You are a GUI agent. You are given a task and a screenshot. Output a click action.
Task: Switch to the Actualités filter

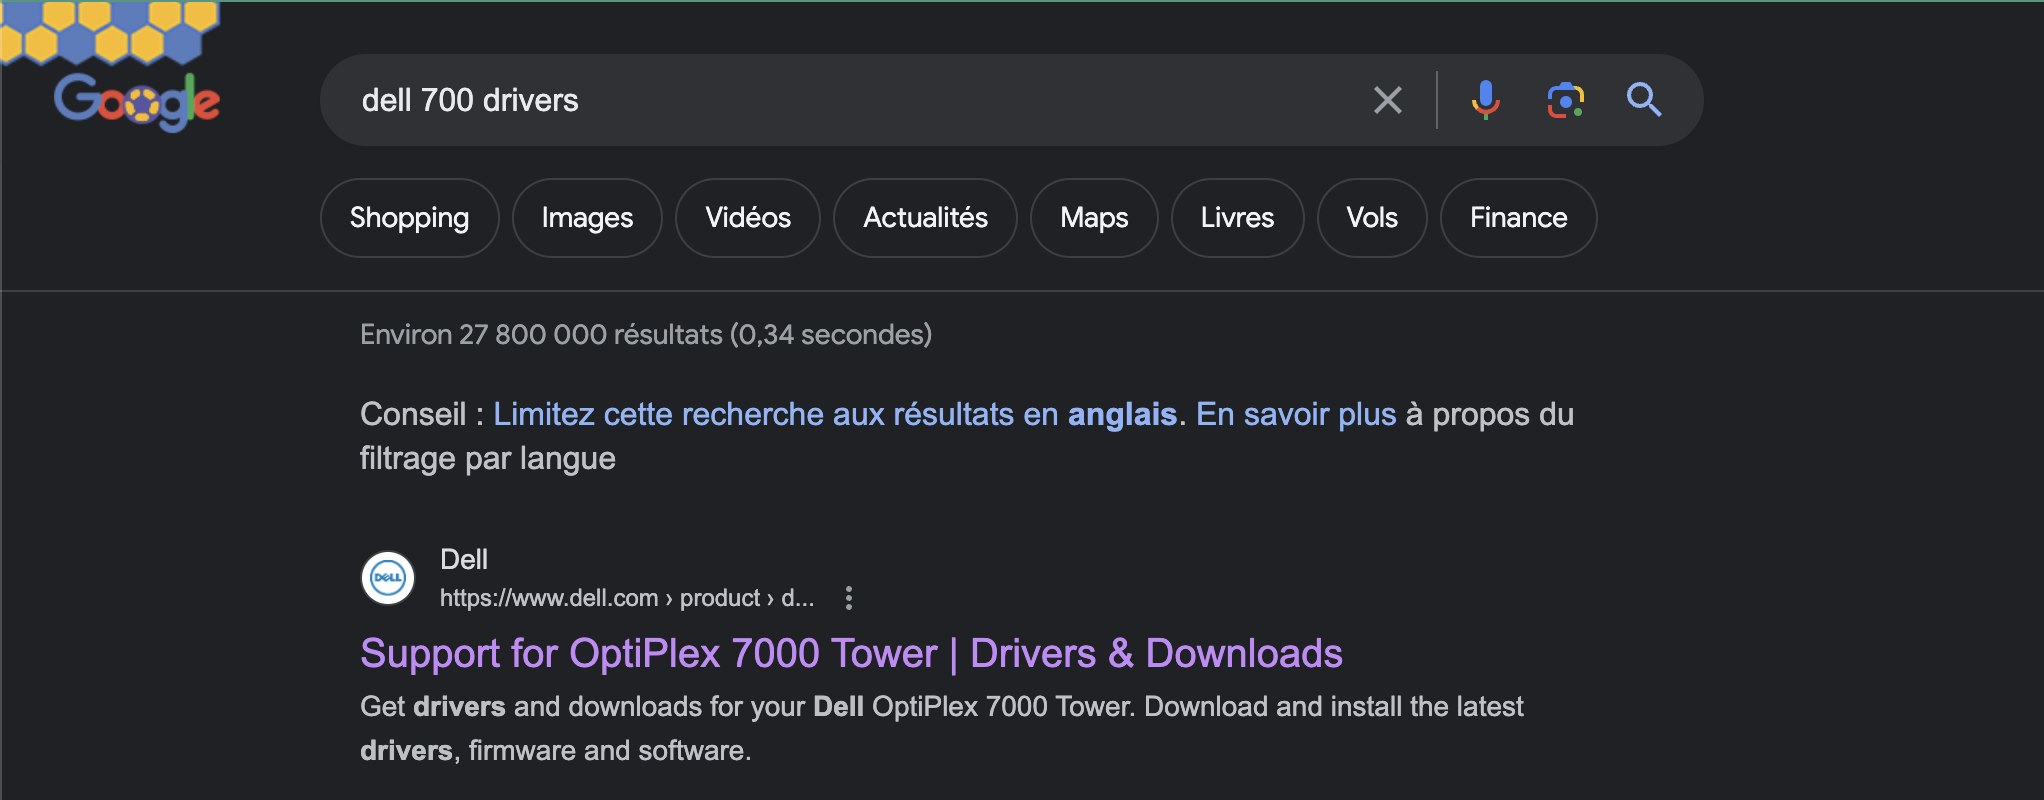click(x=925, y=218)
